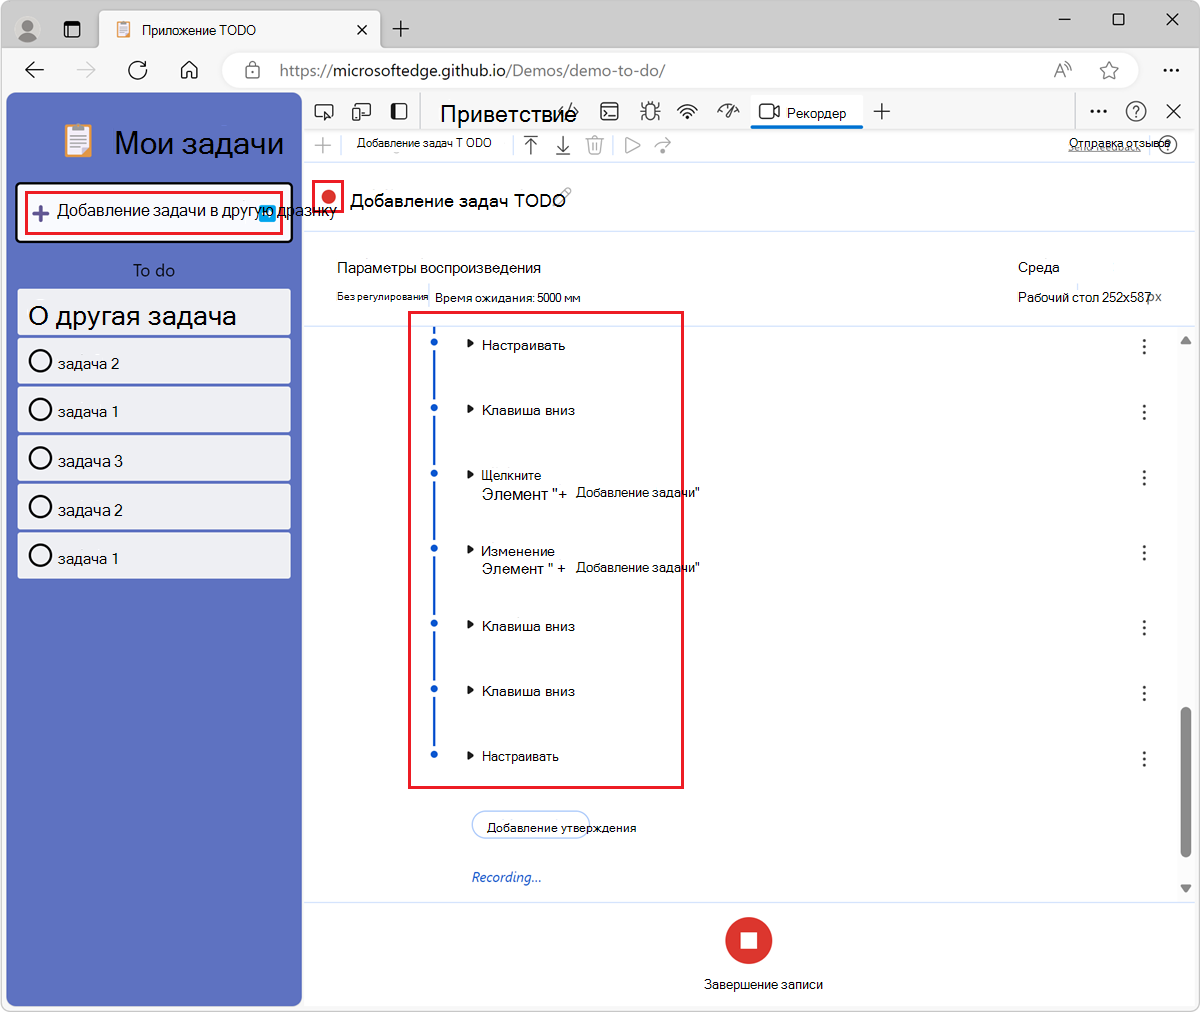
Task: Open Customize DevTools ellipsis menu
Action: pyautogui.click(x=1098, y=112)
